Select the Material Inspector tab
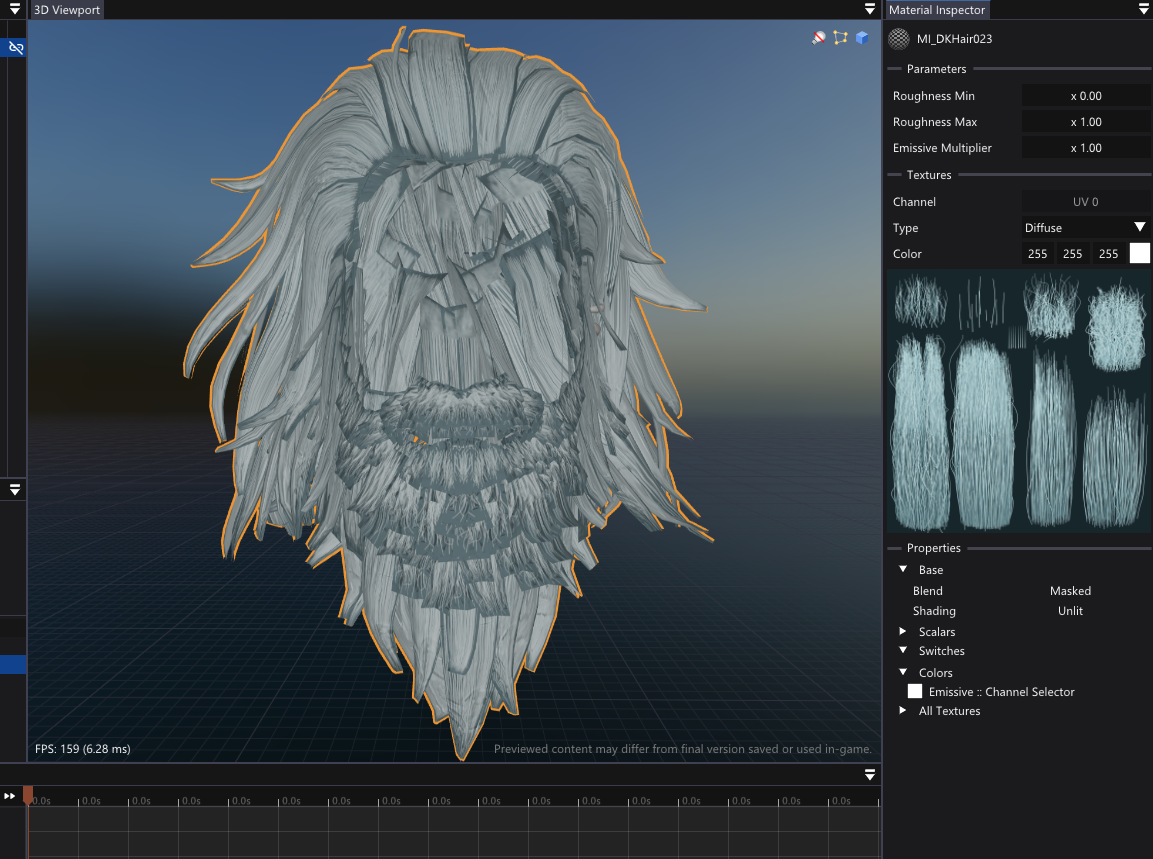Viewport: 1153px width, 859px height. point(937,10)
